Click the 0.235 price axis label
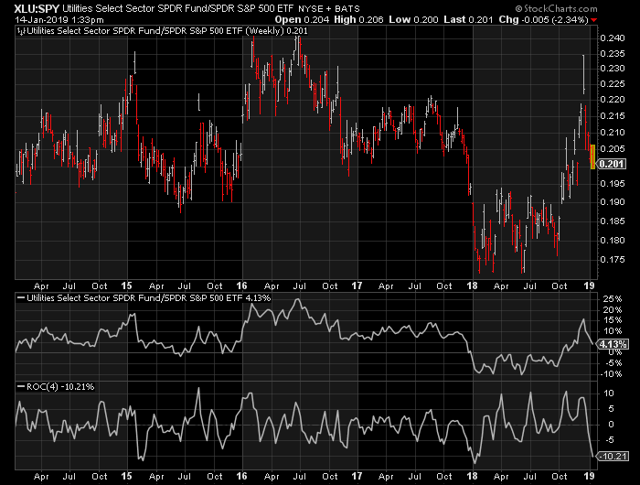The width and height of the screenshot is (640, 485). 612,53
